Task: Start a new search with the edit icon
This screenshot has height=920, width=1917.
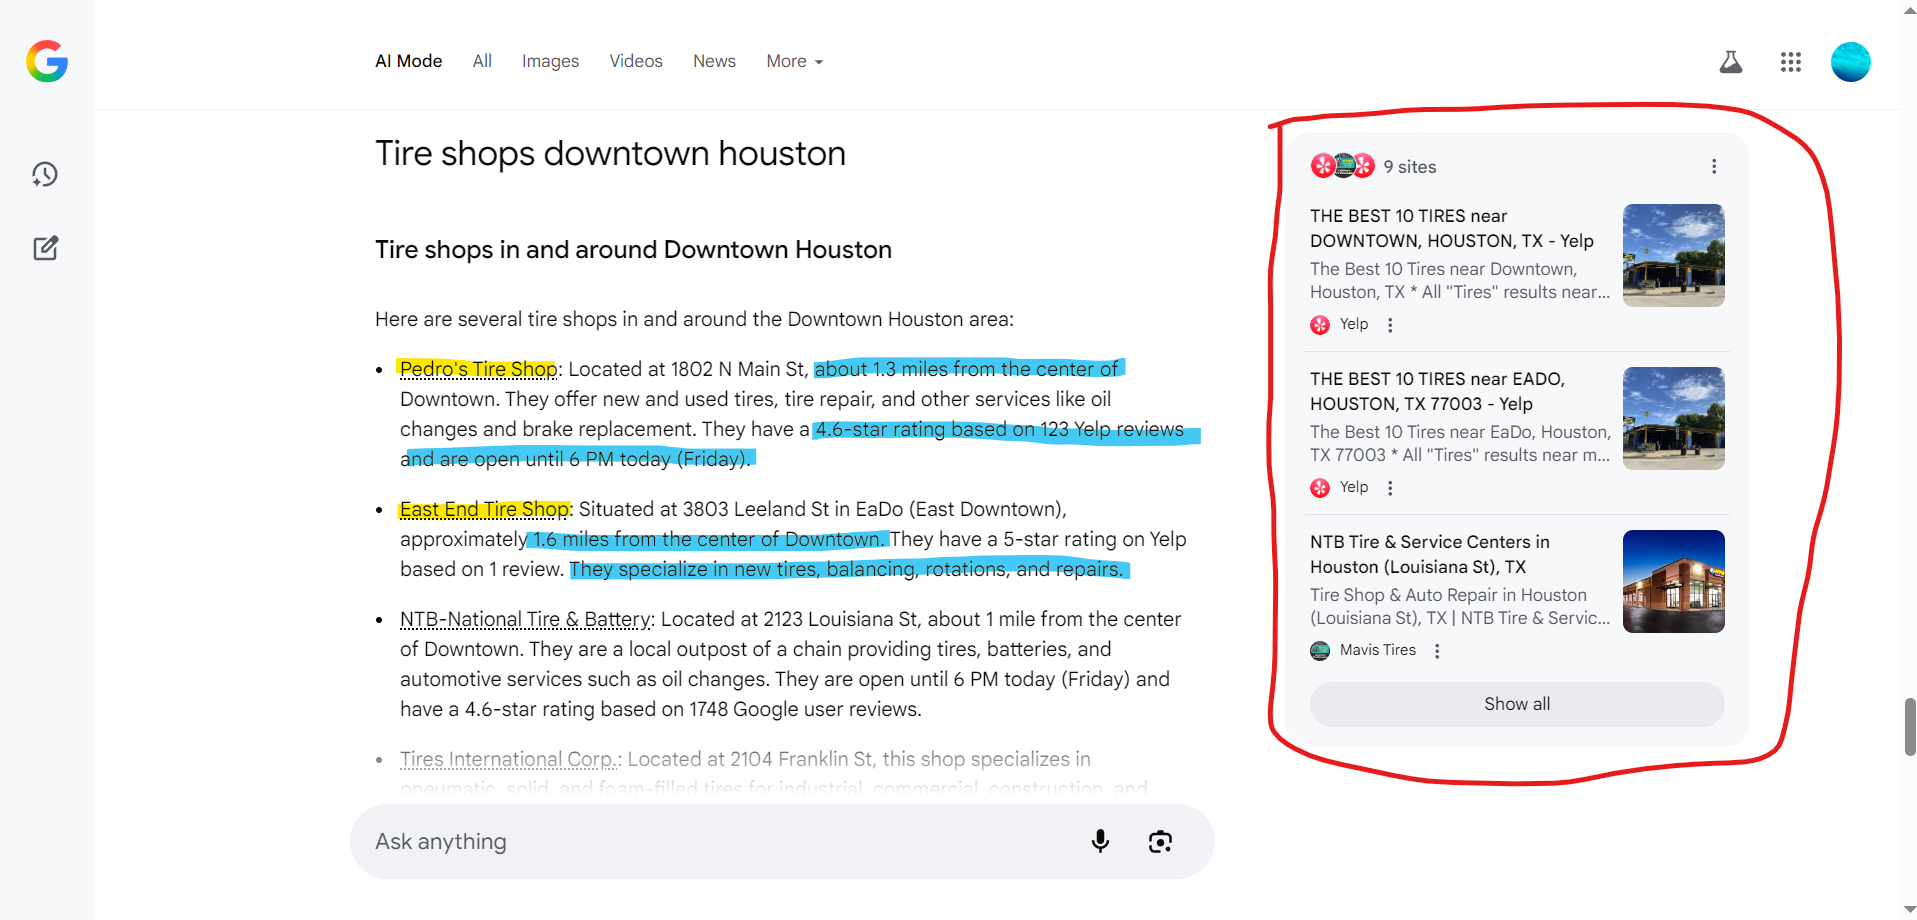Action: 45,248
